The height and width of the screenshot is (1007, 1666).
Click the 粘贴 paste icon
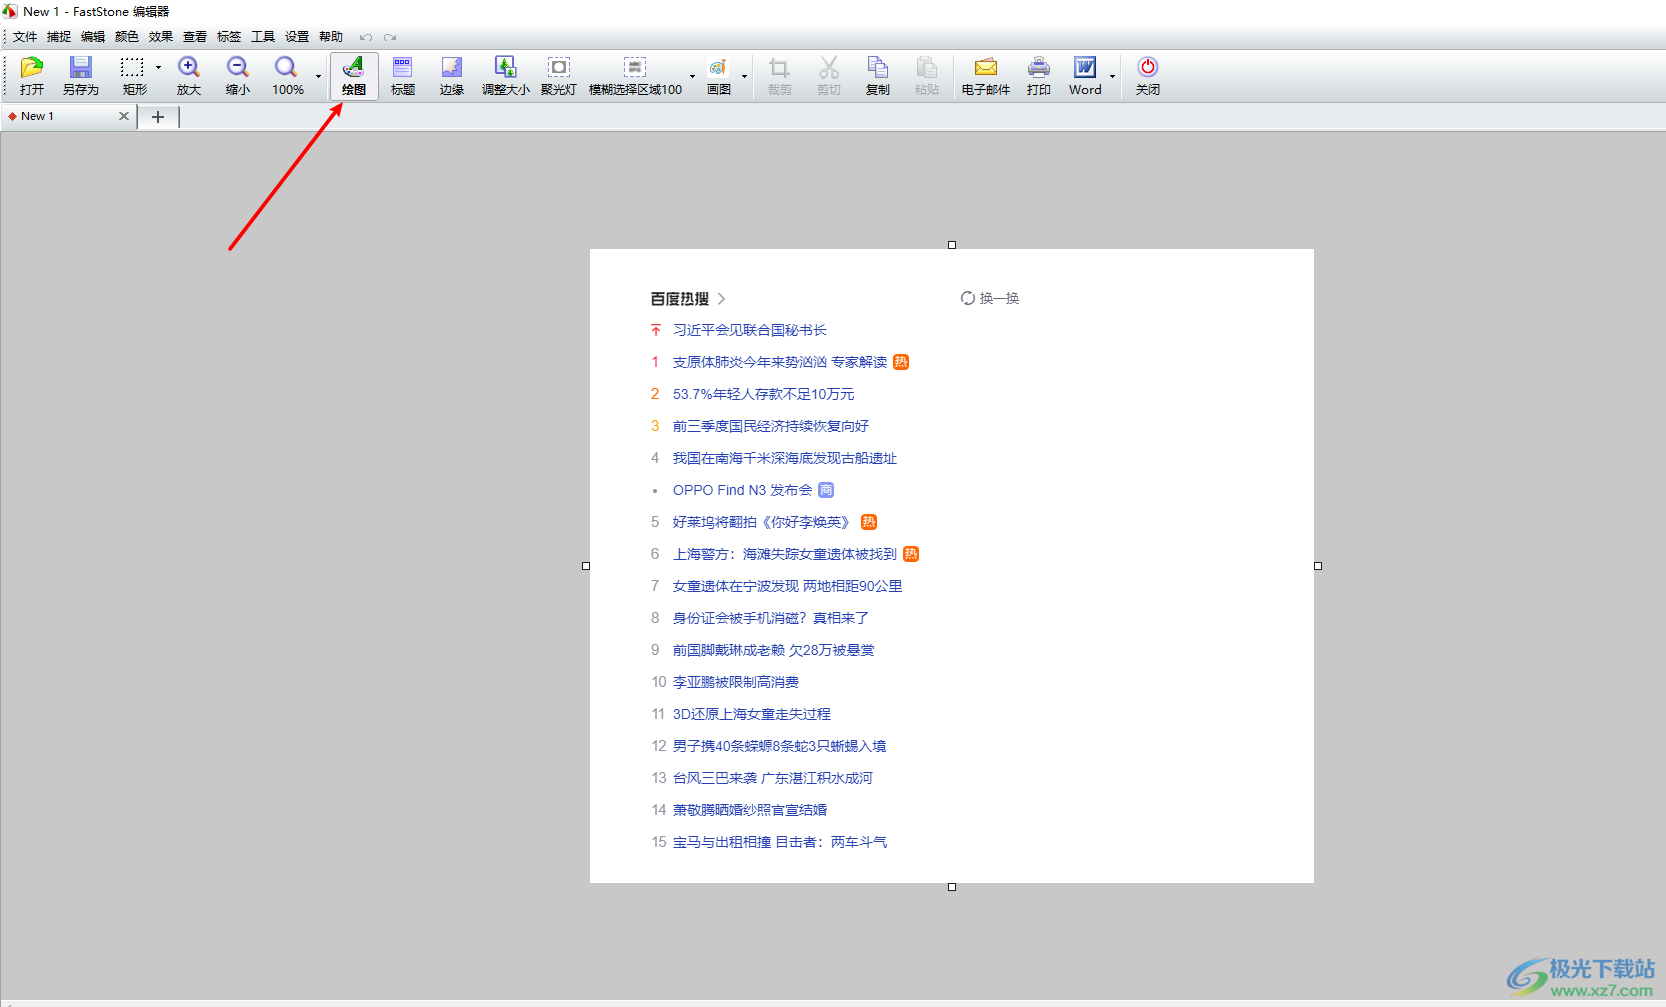click(x=927, y=76)
